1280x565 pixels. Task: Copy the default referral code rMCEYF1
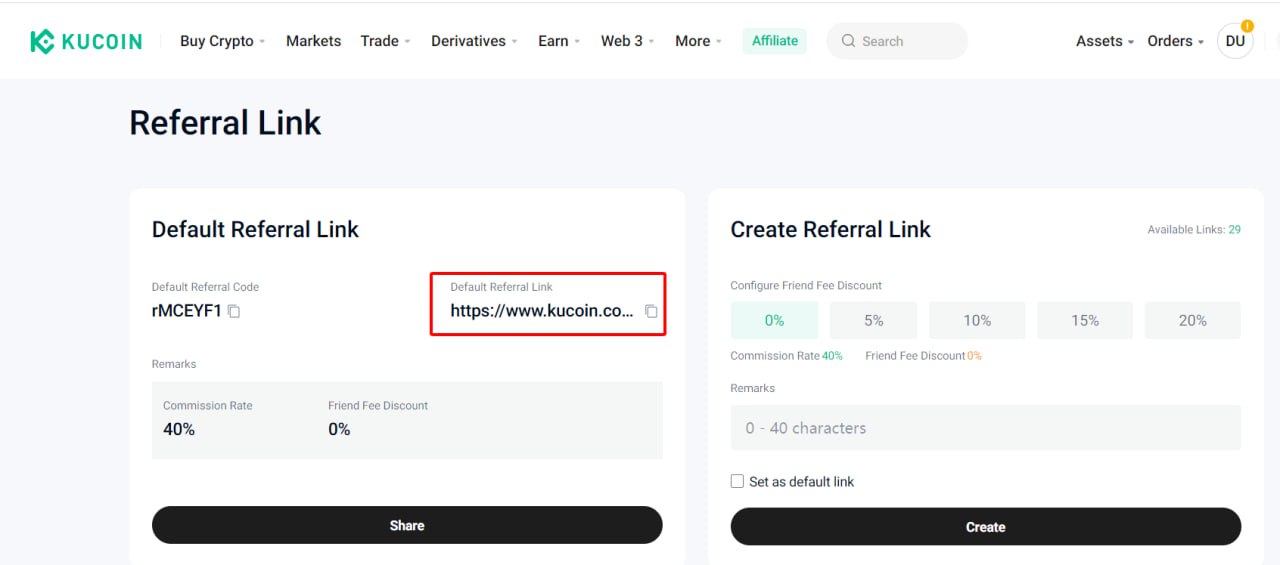click(234, 311)
